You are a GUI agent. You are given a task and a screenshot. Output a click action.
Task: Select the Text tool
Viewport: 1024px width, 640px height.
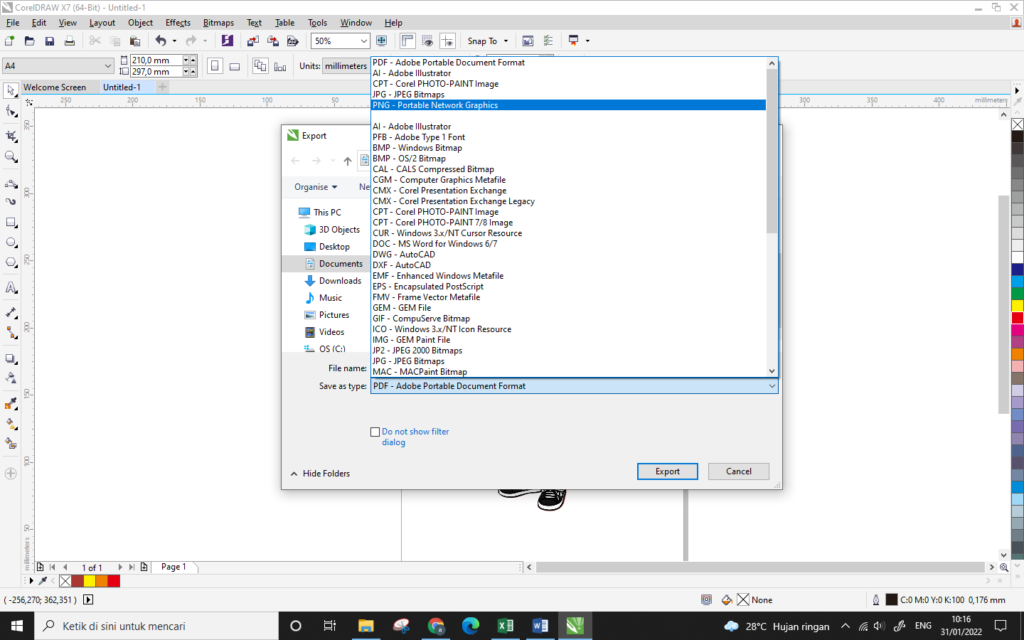point(11,288)
